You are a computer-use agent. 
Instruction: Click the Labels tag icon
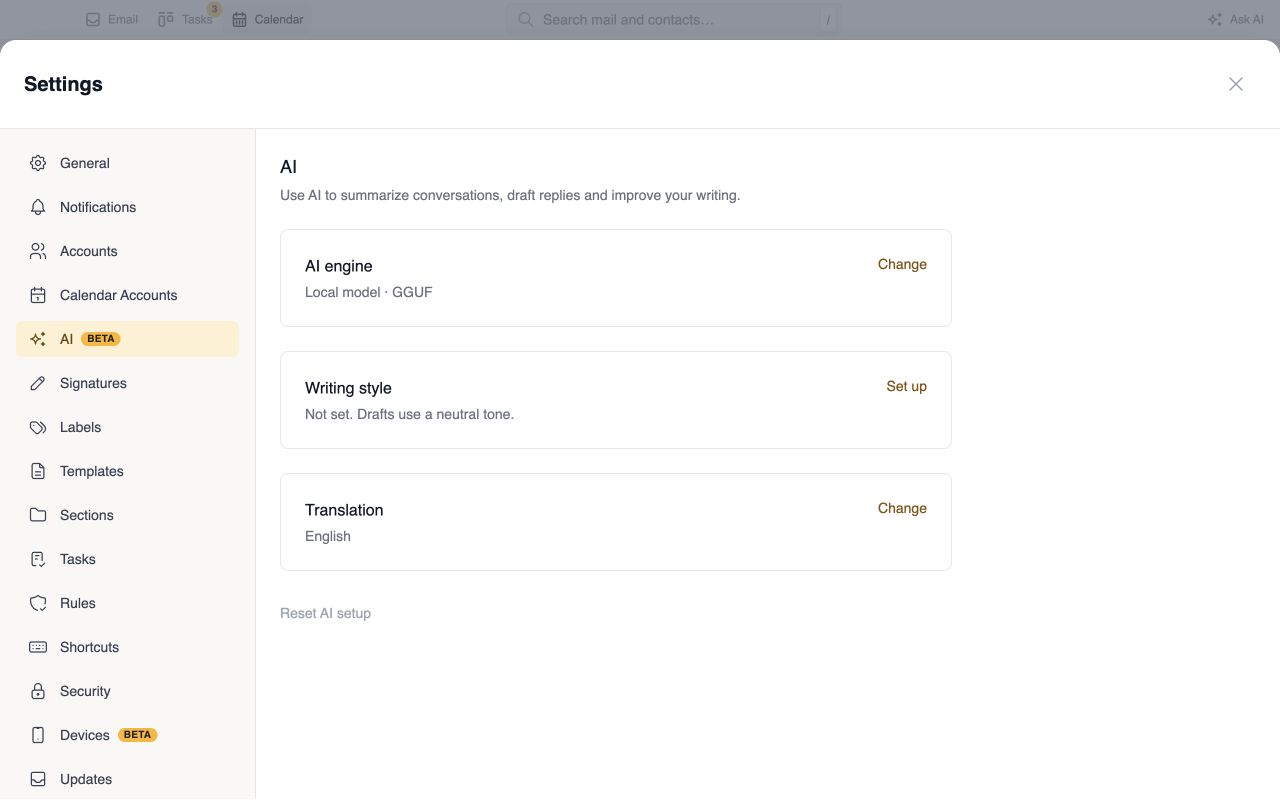(x=38, y=427)
